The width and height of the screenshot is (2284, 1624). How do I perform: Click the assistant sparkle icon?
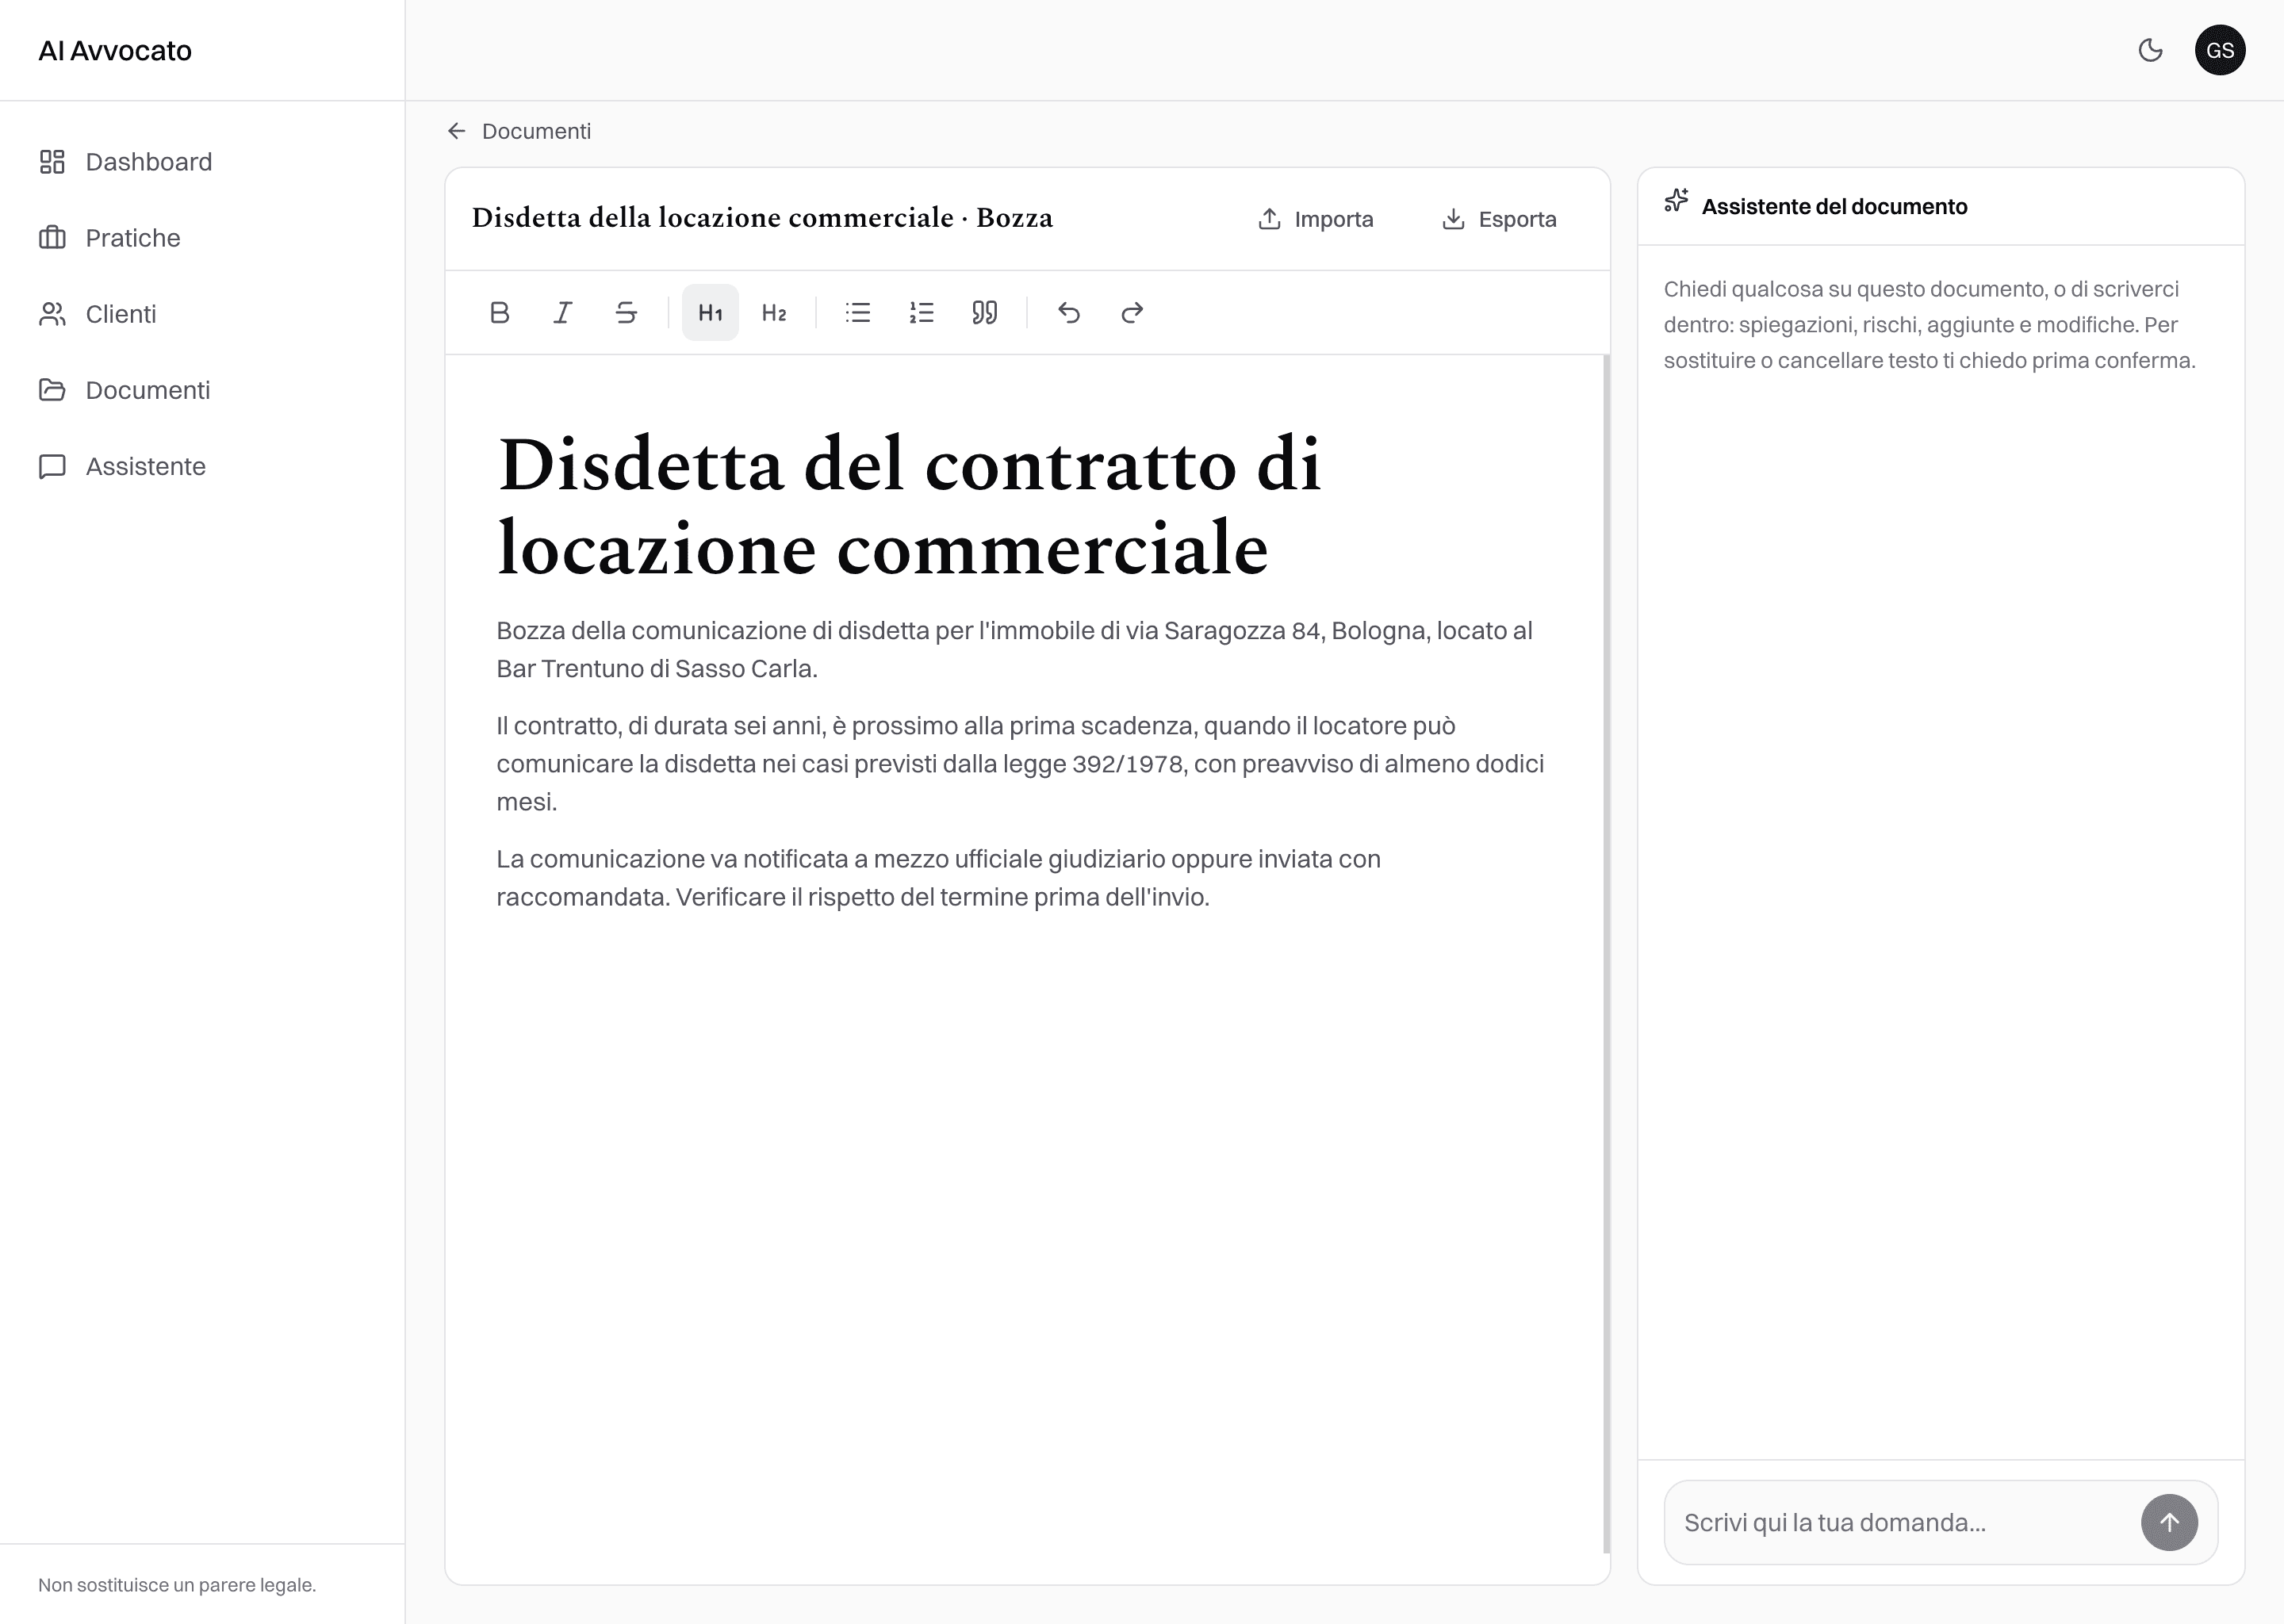tap(1677, 201)
